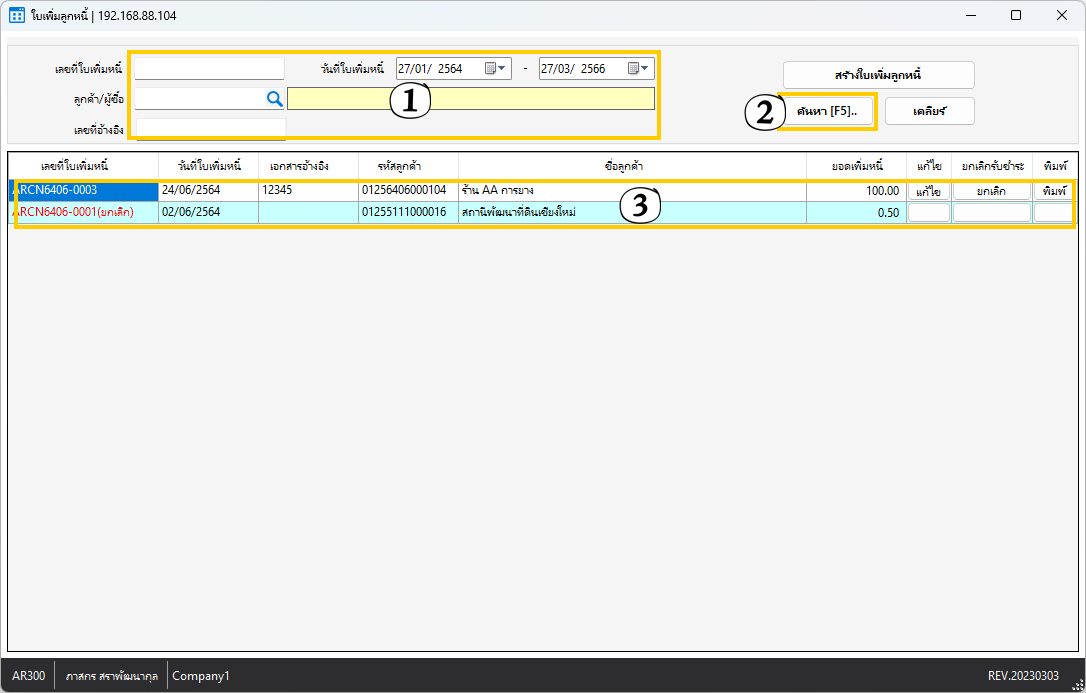
Task: Click the ลูกค้า/ผู้ซื้อ code input box
Action: 198,98
